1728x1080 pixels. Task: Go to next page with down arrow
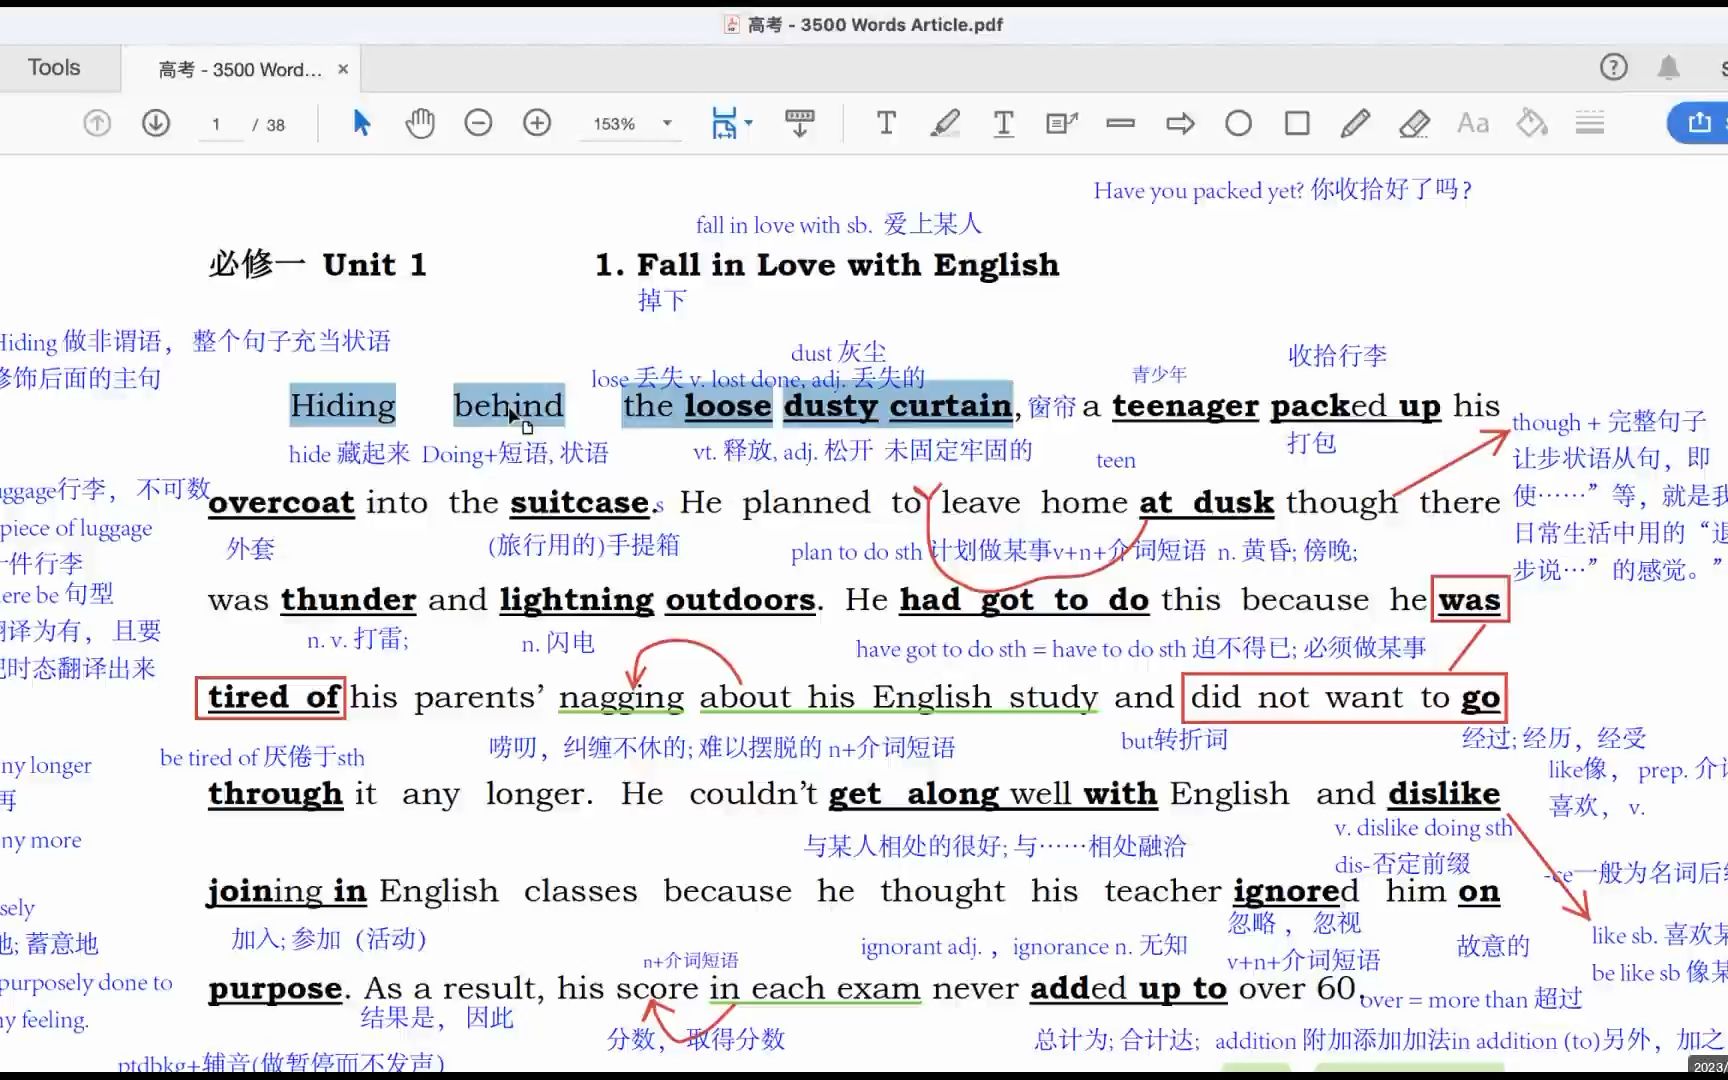tap(155, 123)
